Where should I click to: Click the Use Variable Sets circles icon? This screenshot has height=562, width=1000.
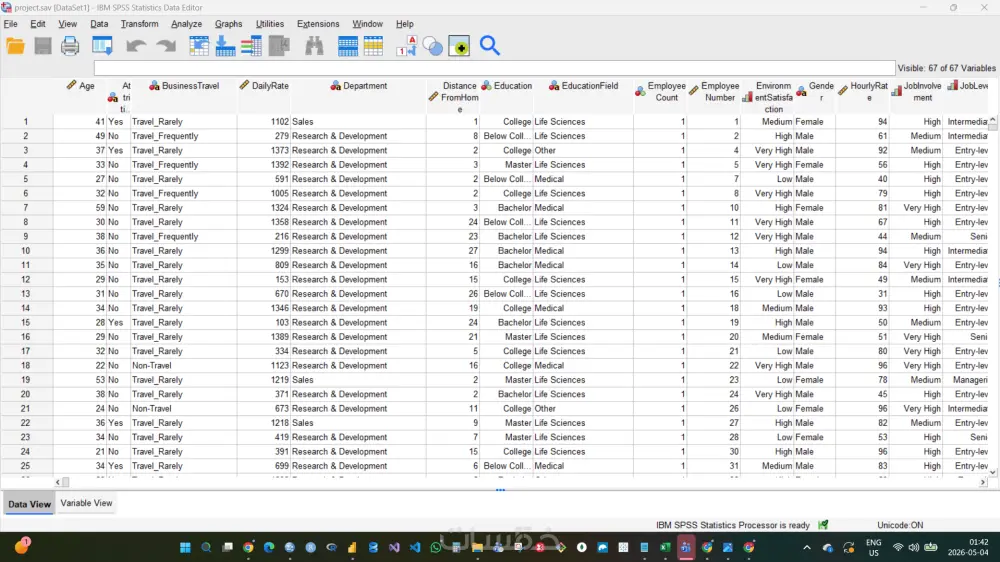click(432, 46)
